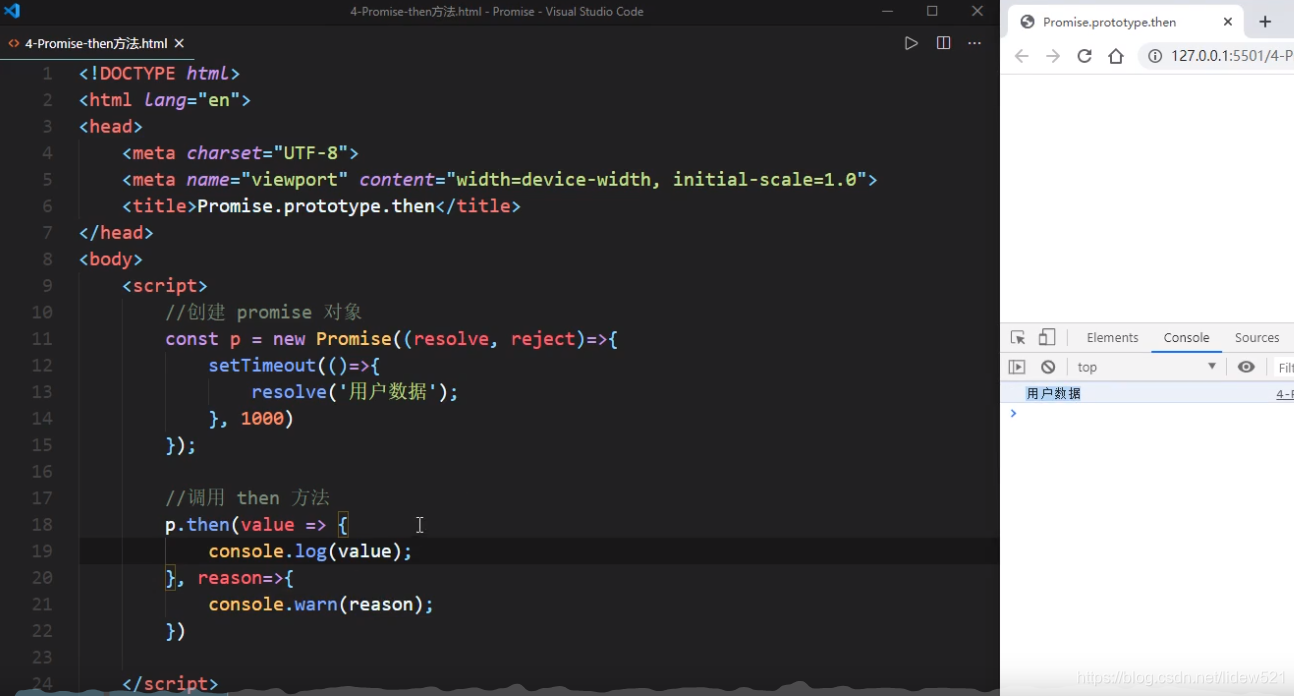This screenshot has width=1294, height=696.
Task: Click the 用户数据 console log message
Action: [x=1053, y=394]
